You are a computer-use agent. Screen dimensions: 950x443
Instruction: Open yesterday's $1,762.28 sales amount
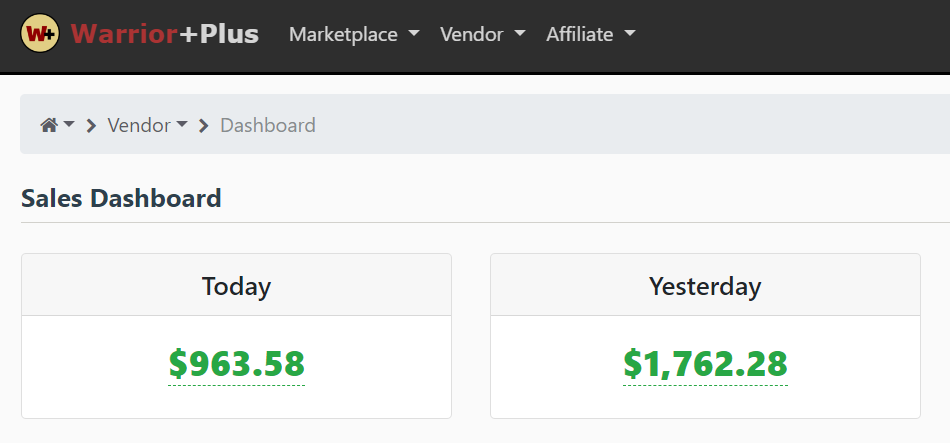tap(705, 364)
